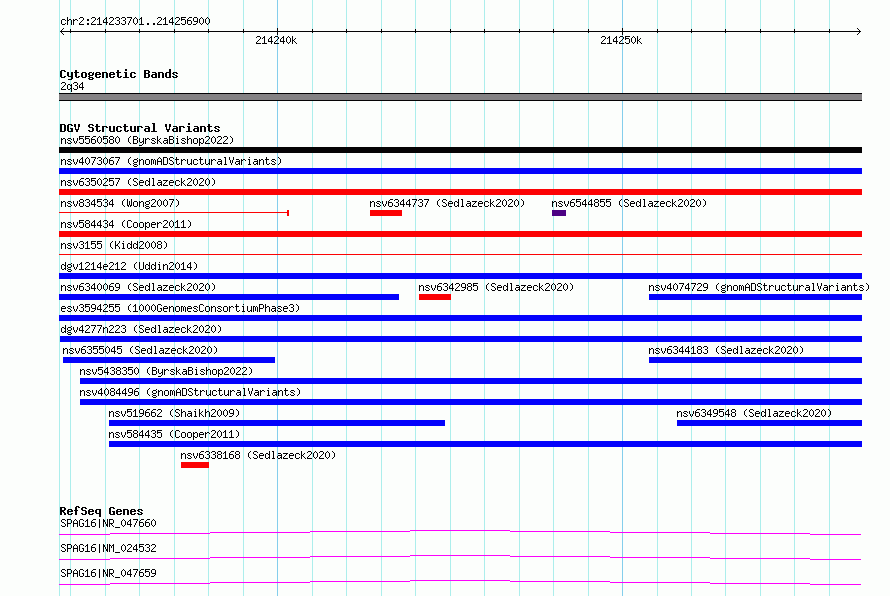
Task: Open the nsv6338168 (Sedlazeck2020) label
Action: click(x=258, y=455)
